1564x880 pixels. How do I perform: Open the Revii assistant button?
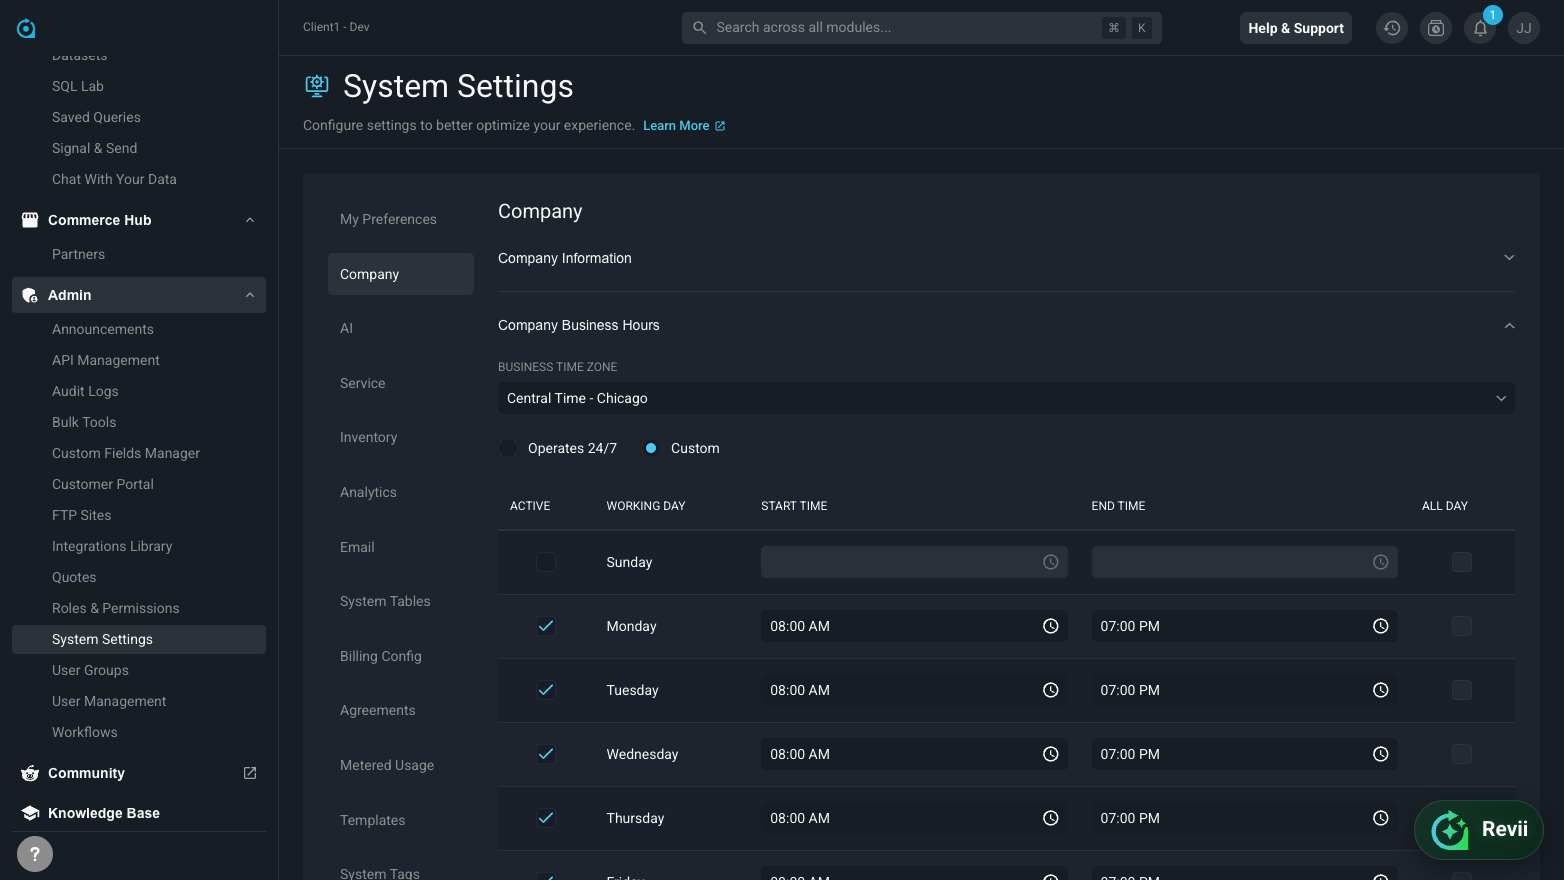click(1478, 829)
